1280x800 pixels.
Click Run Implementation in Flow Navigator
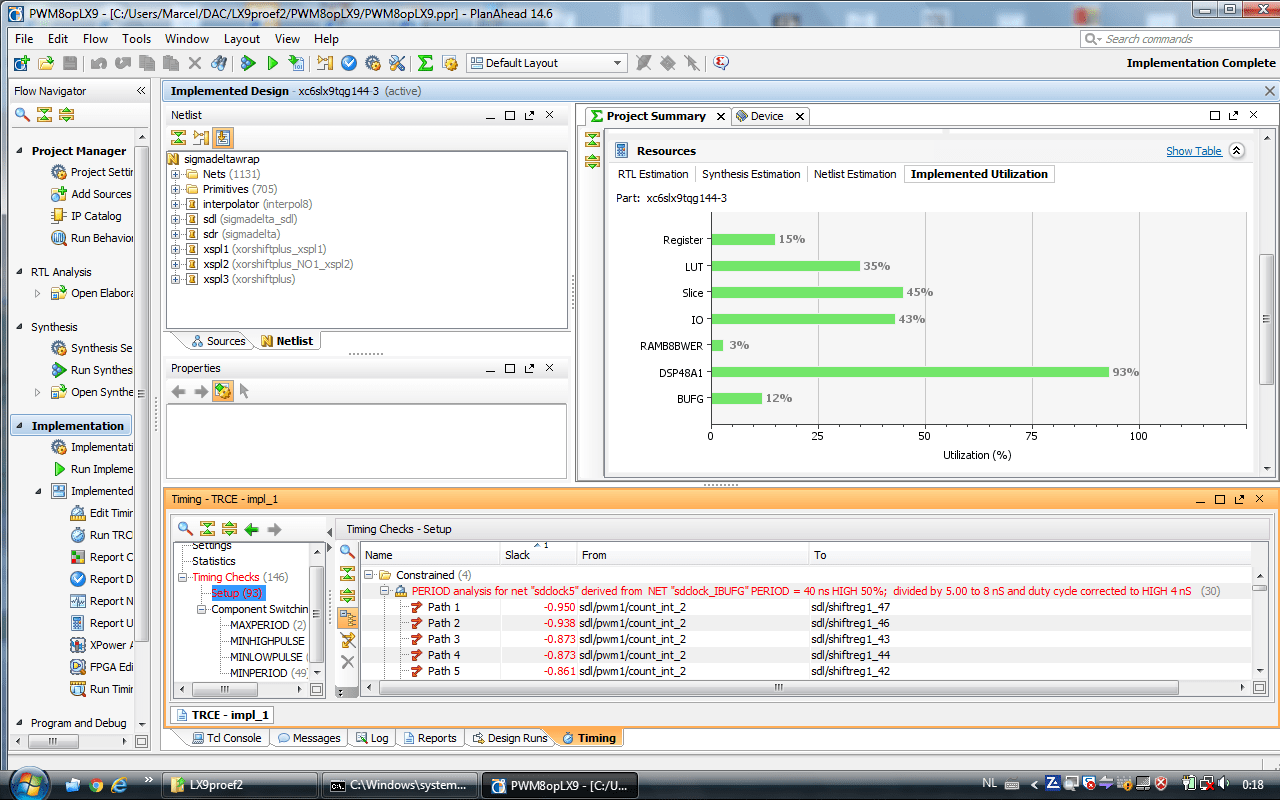click(101, 469)
